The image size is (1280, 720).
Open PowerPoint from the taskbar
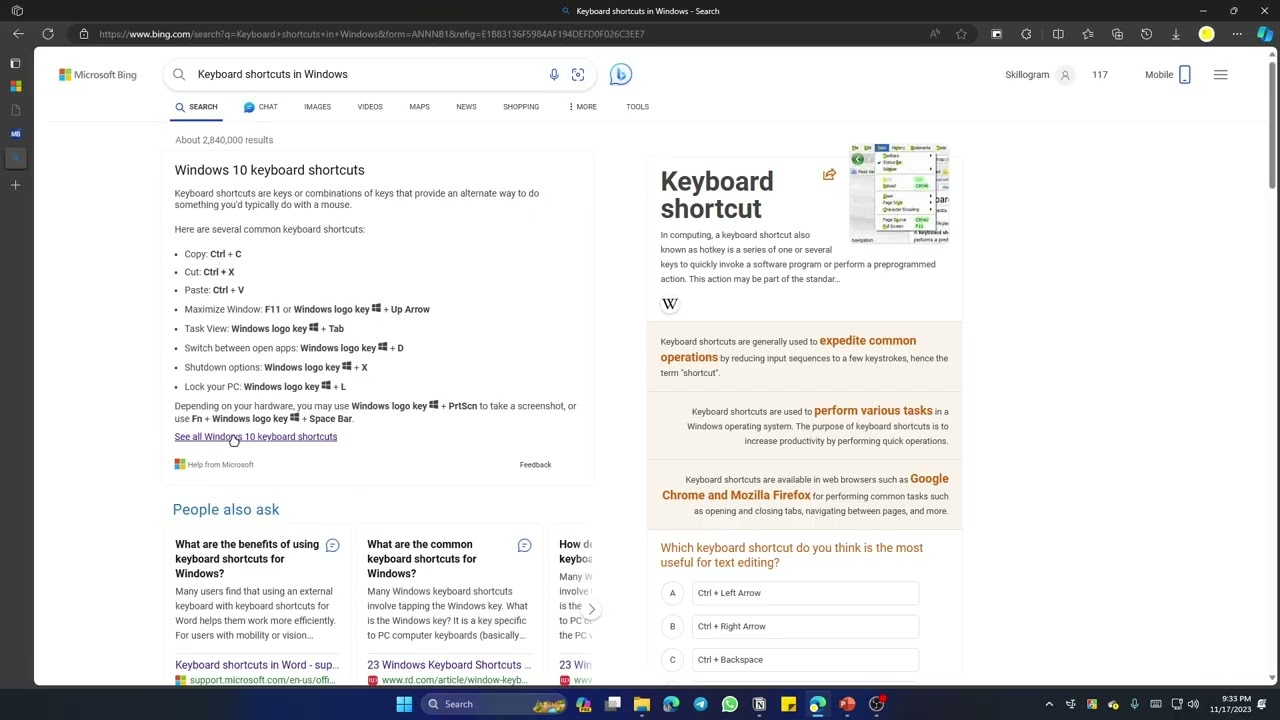tap(847, 704)
